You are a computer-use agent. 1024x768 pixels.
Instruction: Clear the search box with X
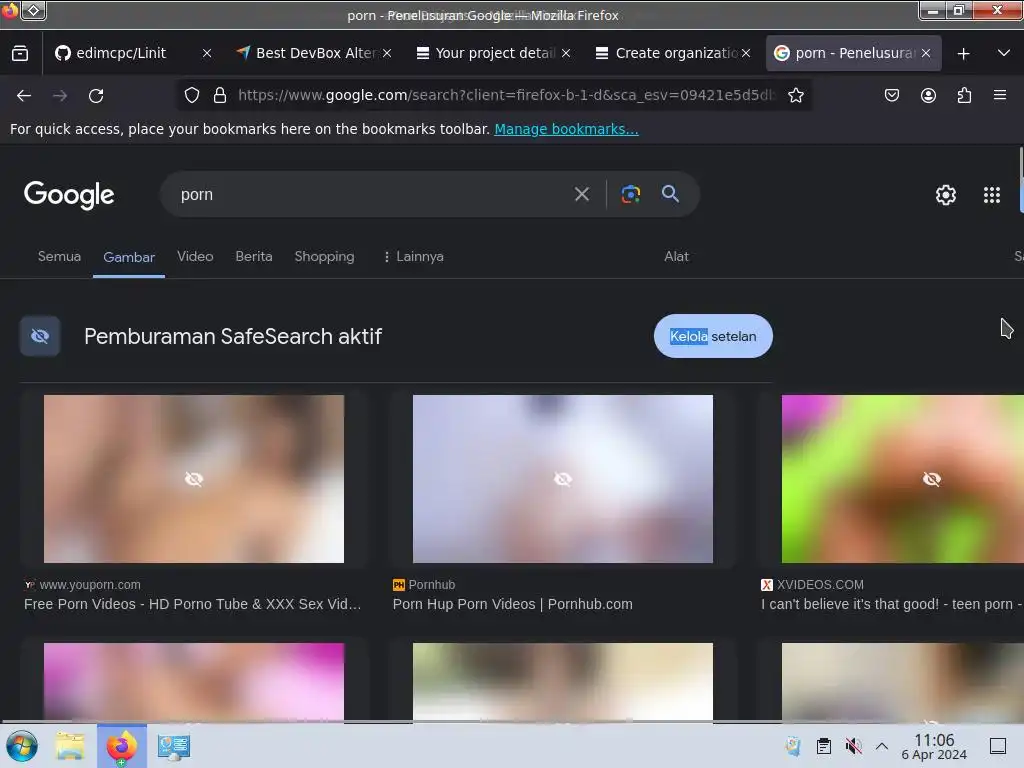[x=581, y=194]
